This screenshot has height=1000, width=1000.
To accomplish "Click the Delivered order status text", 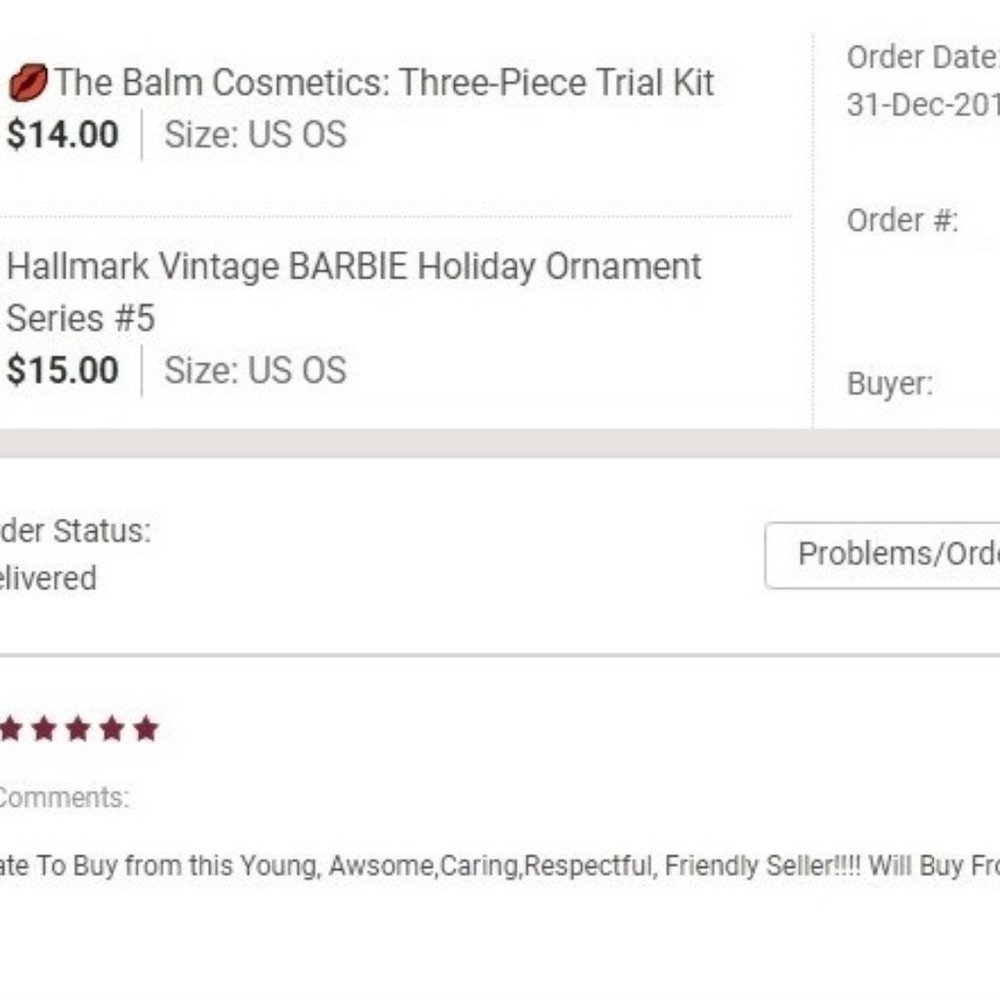I will pos(48,579).
